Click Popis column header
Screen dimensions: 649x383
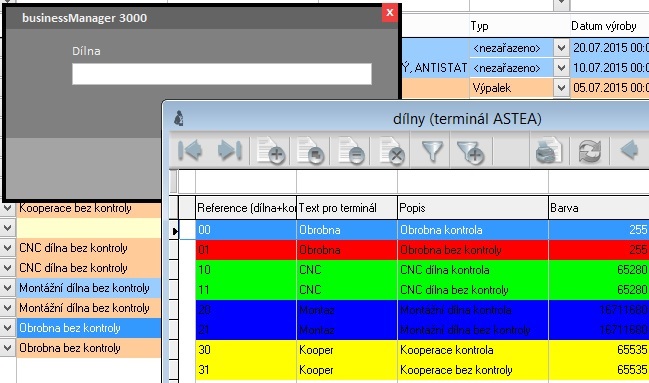pyautogui.click(x=473, y=208)
